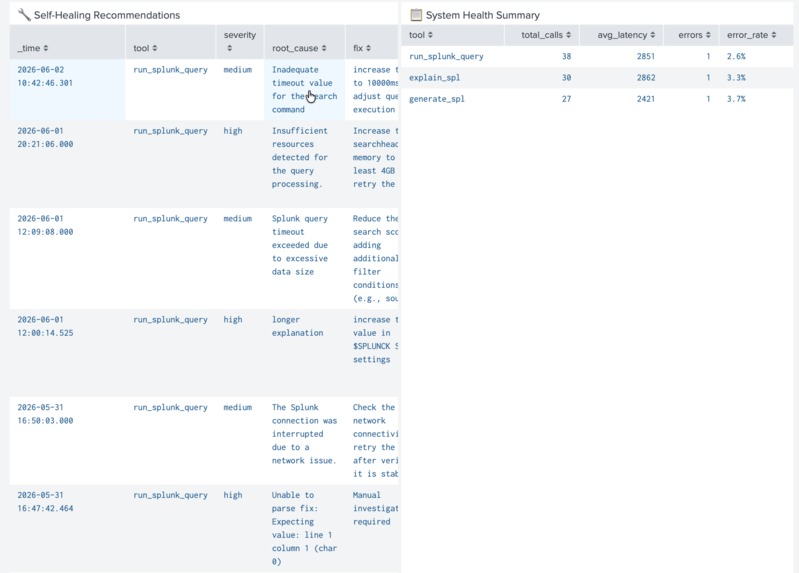
Task: Click errors value for explain_spl row
Action: pos(708,77)
